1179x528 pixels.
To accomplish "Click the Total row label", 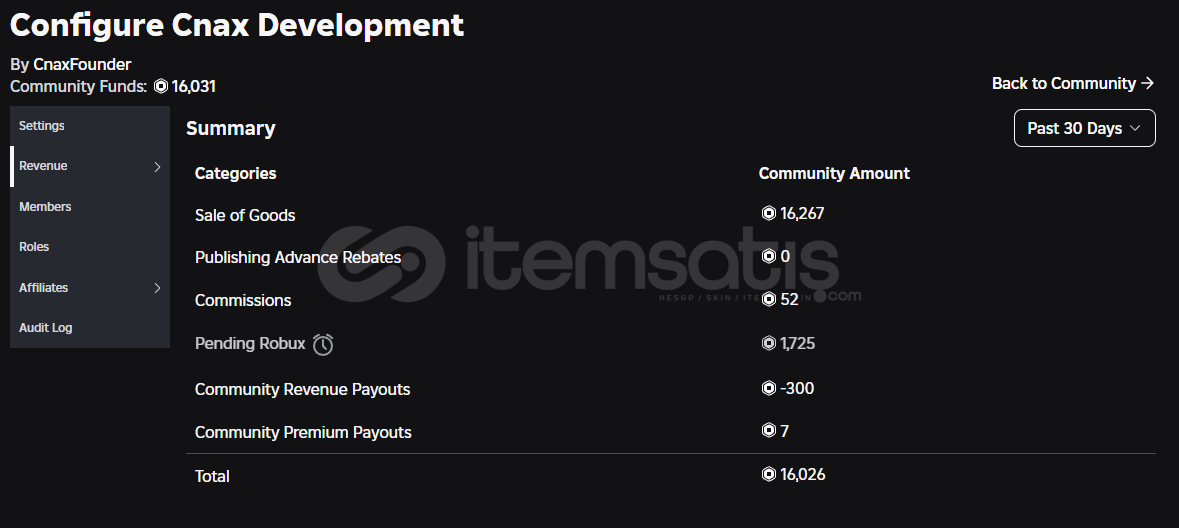I will click(x=212, y=476).
